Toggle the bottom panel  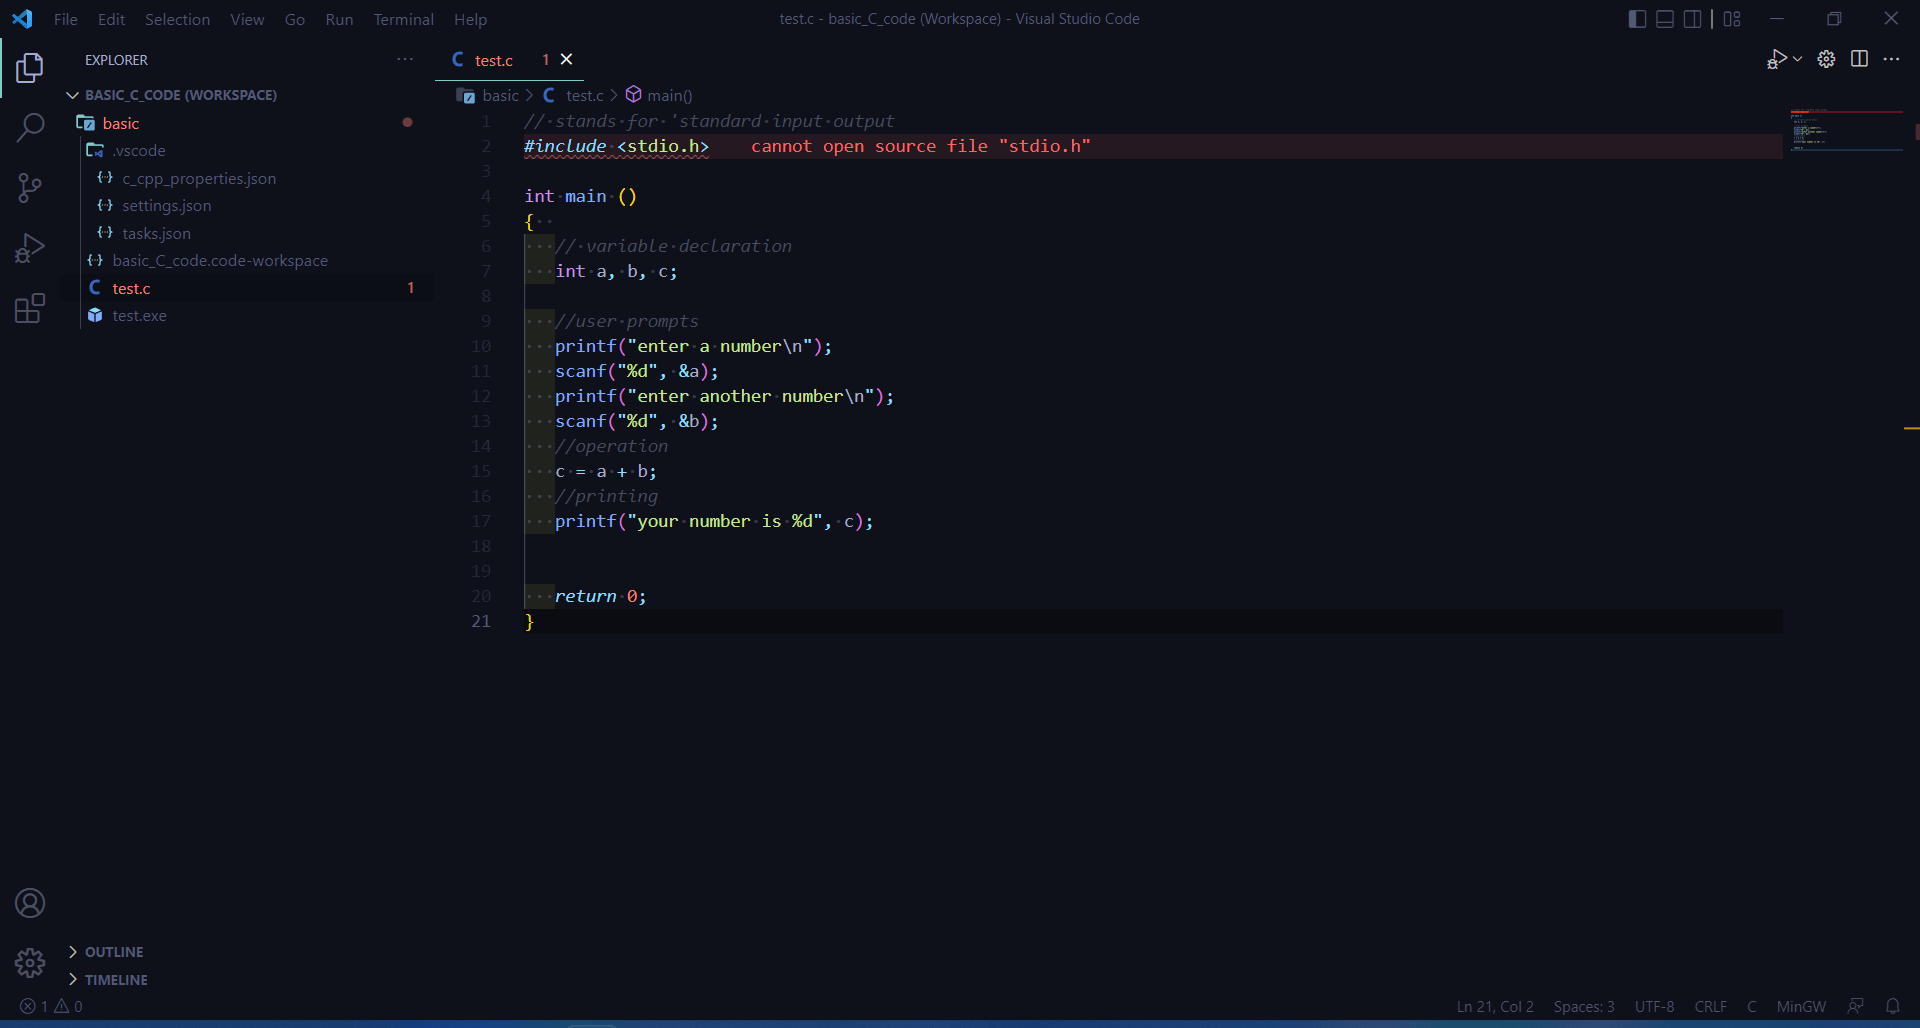(x=1664, y=18)
